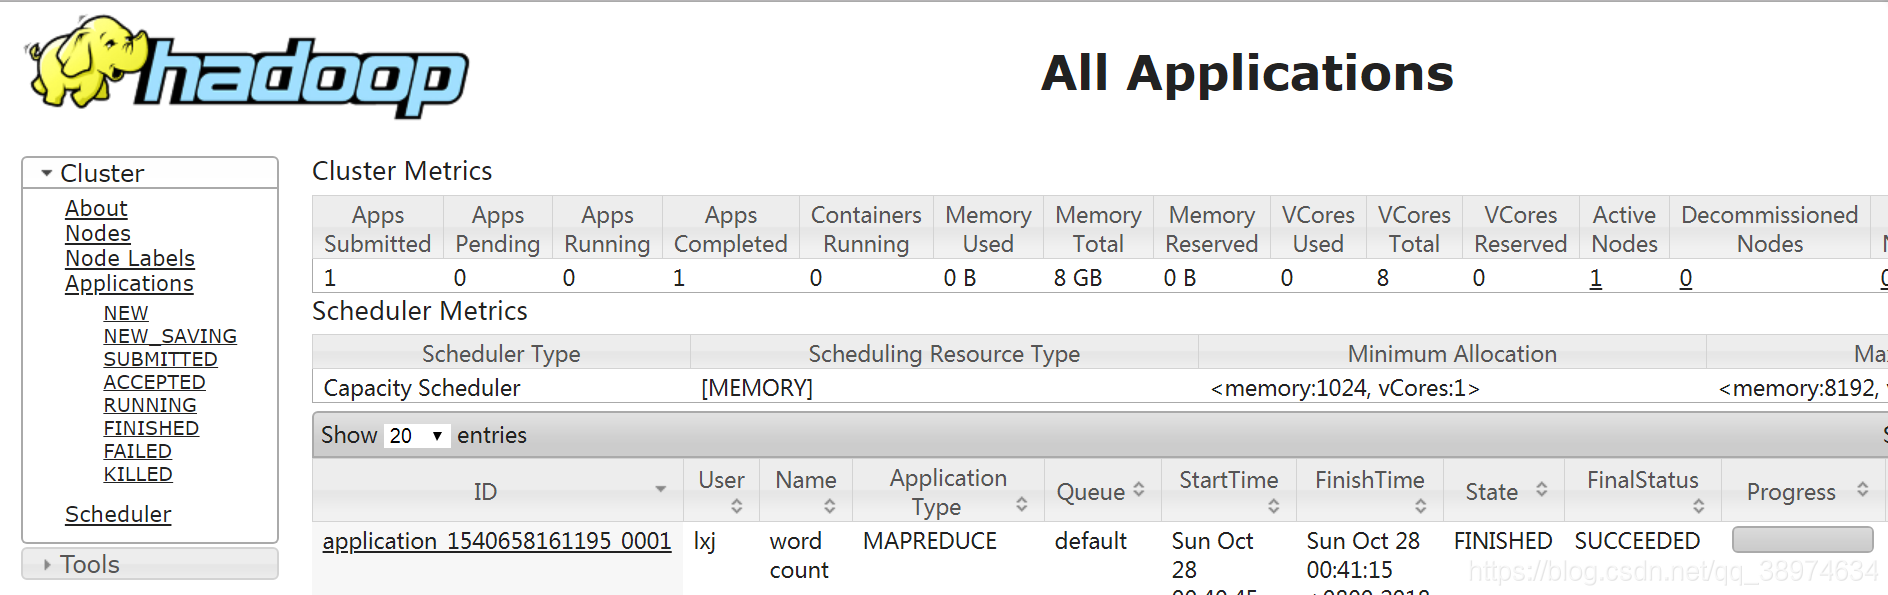The height and width of the screenshot is (595, 1888).
Task: Select the Memory Total 8 GB value
Action: click(x=1078, y=278)
